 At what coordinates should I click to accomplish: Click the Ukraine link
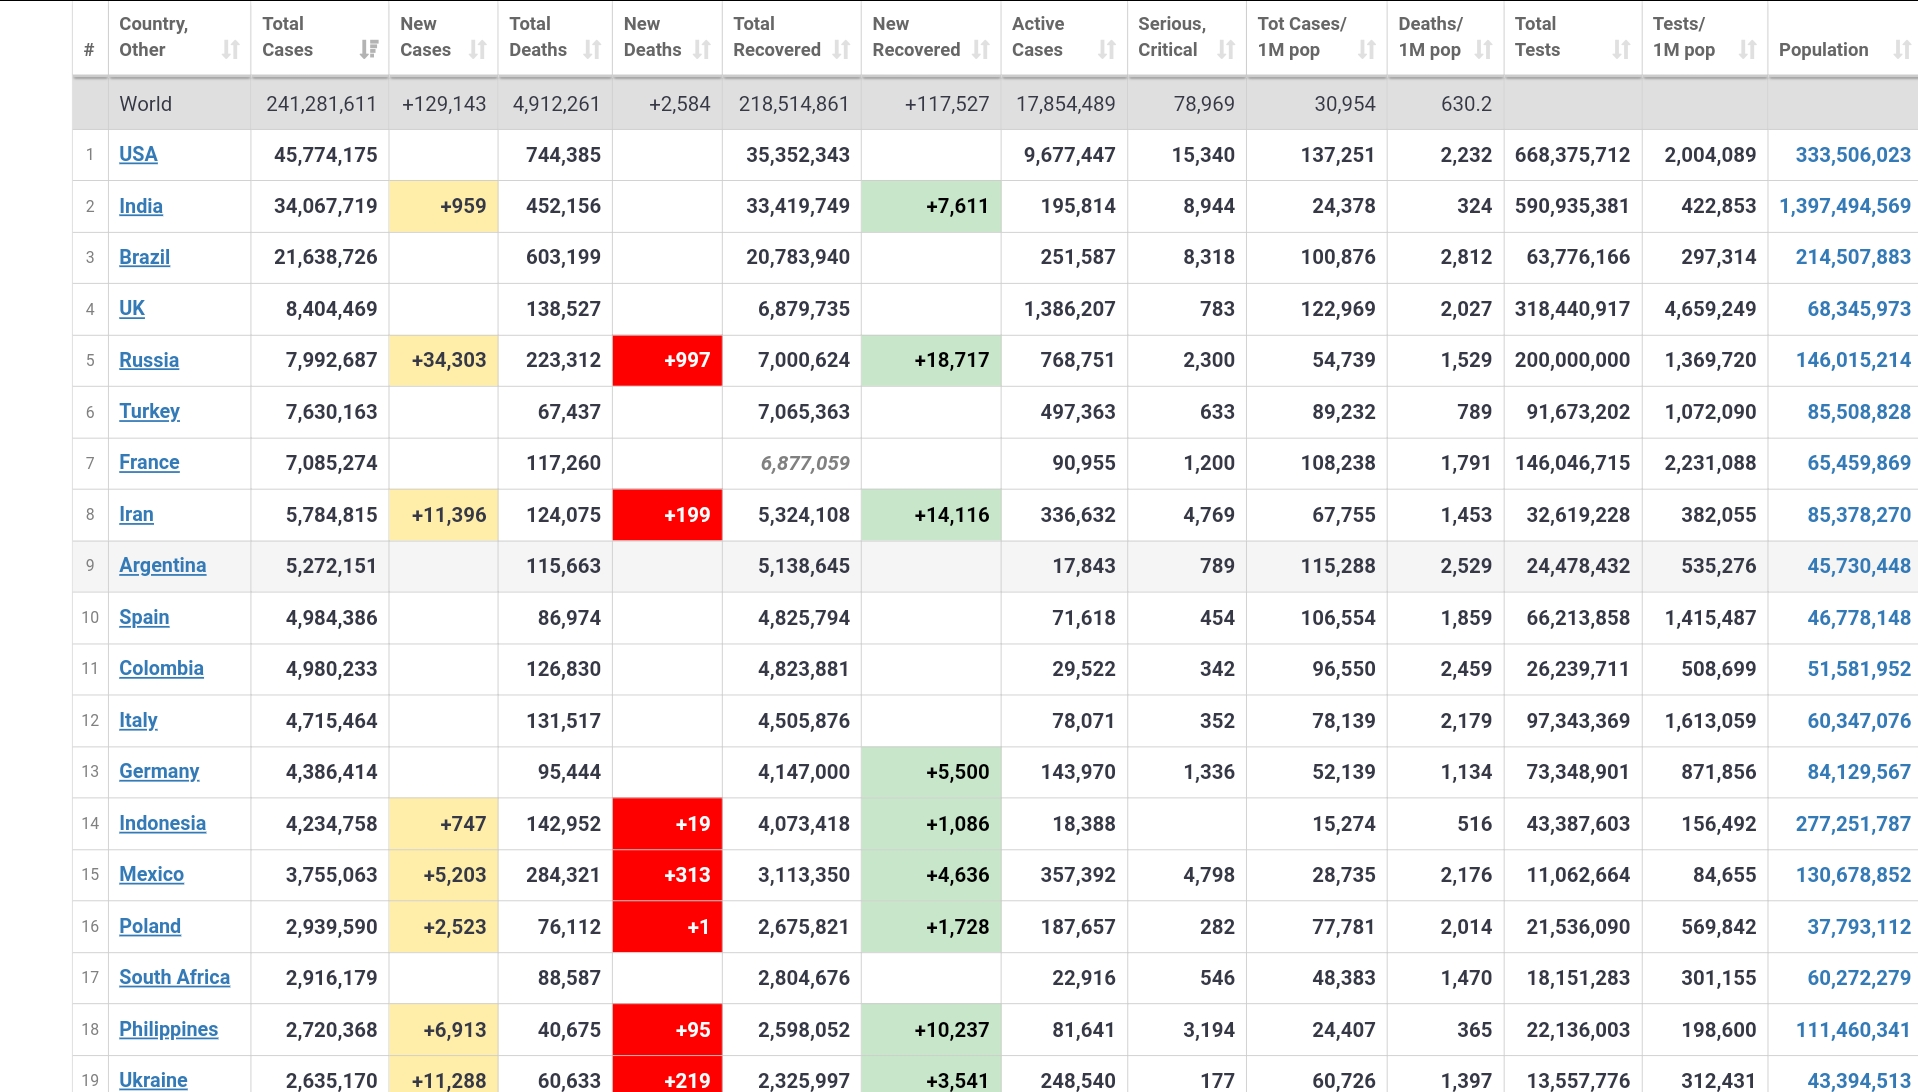coord(153,1080)
